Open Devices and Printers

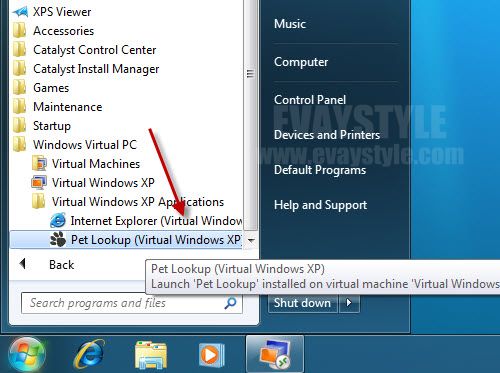327,135
